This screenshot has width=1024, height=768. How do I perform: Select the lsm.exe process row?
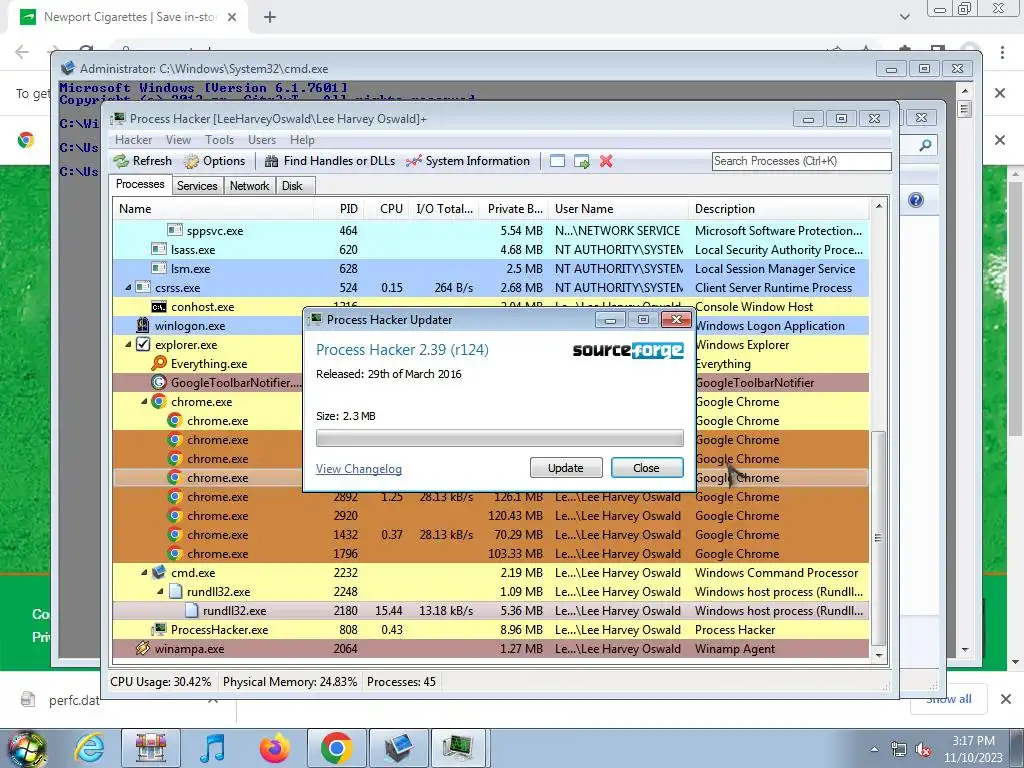(490, 268)
